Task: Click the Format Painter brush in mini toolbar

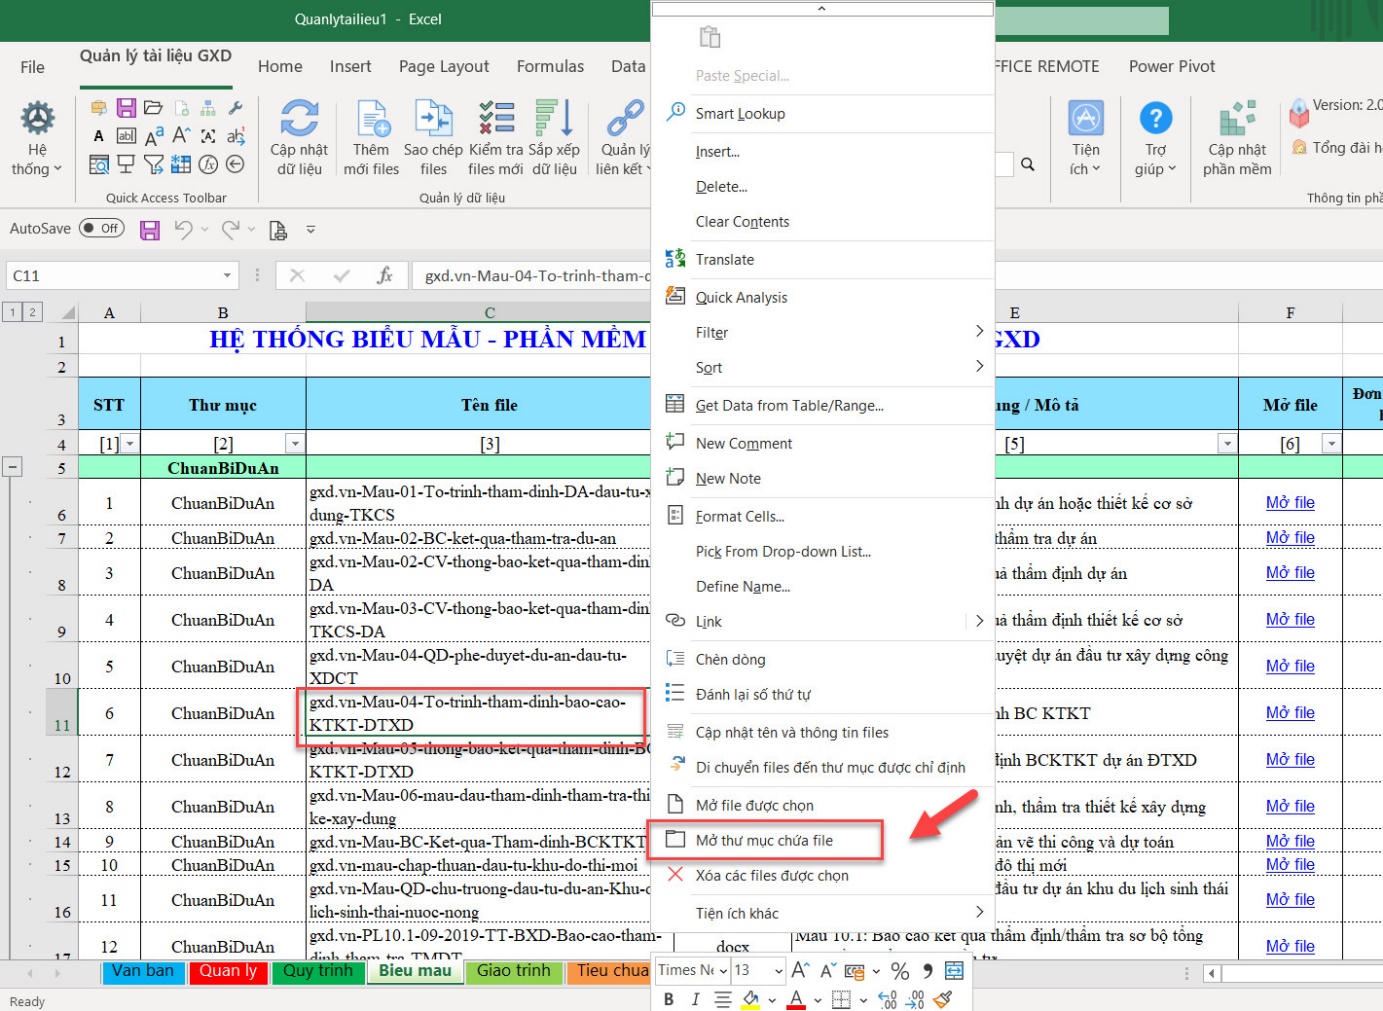Action: (x=942, y=999)
